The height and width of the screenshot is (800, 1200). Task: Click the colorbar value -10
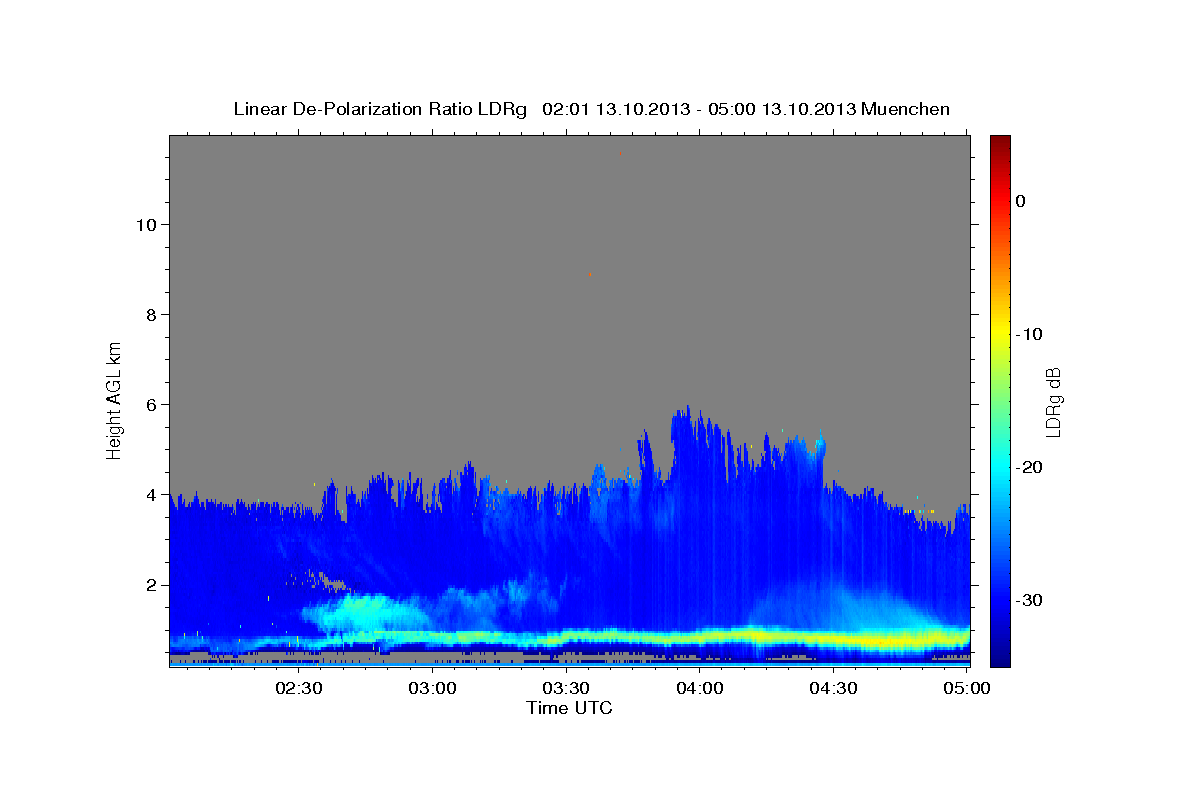(1030, 334)
